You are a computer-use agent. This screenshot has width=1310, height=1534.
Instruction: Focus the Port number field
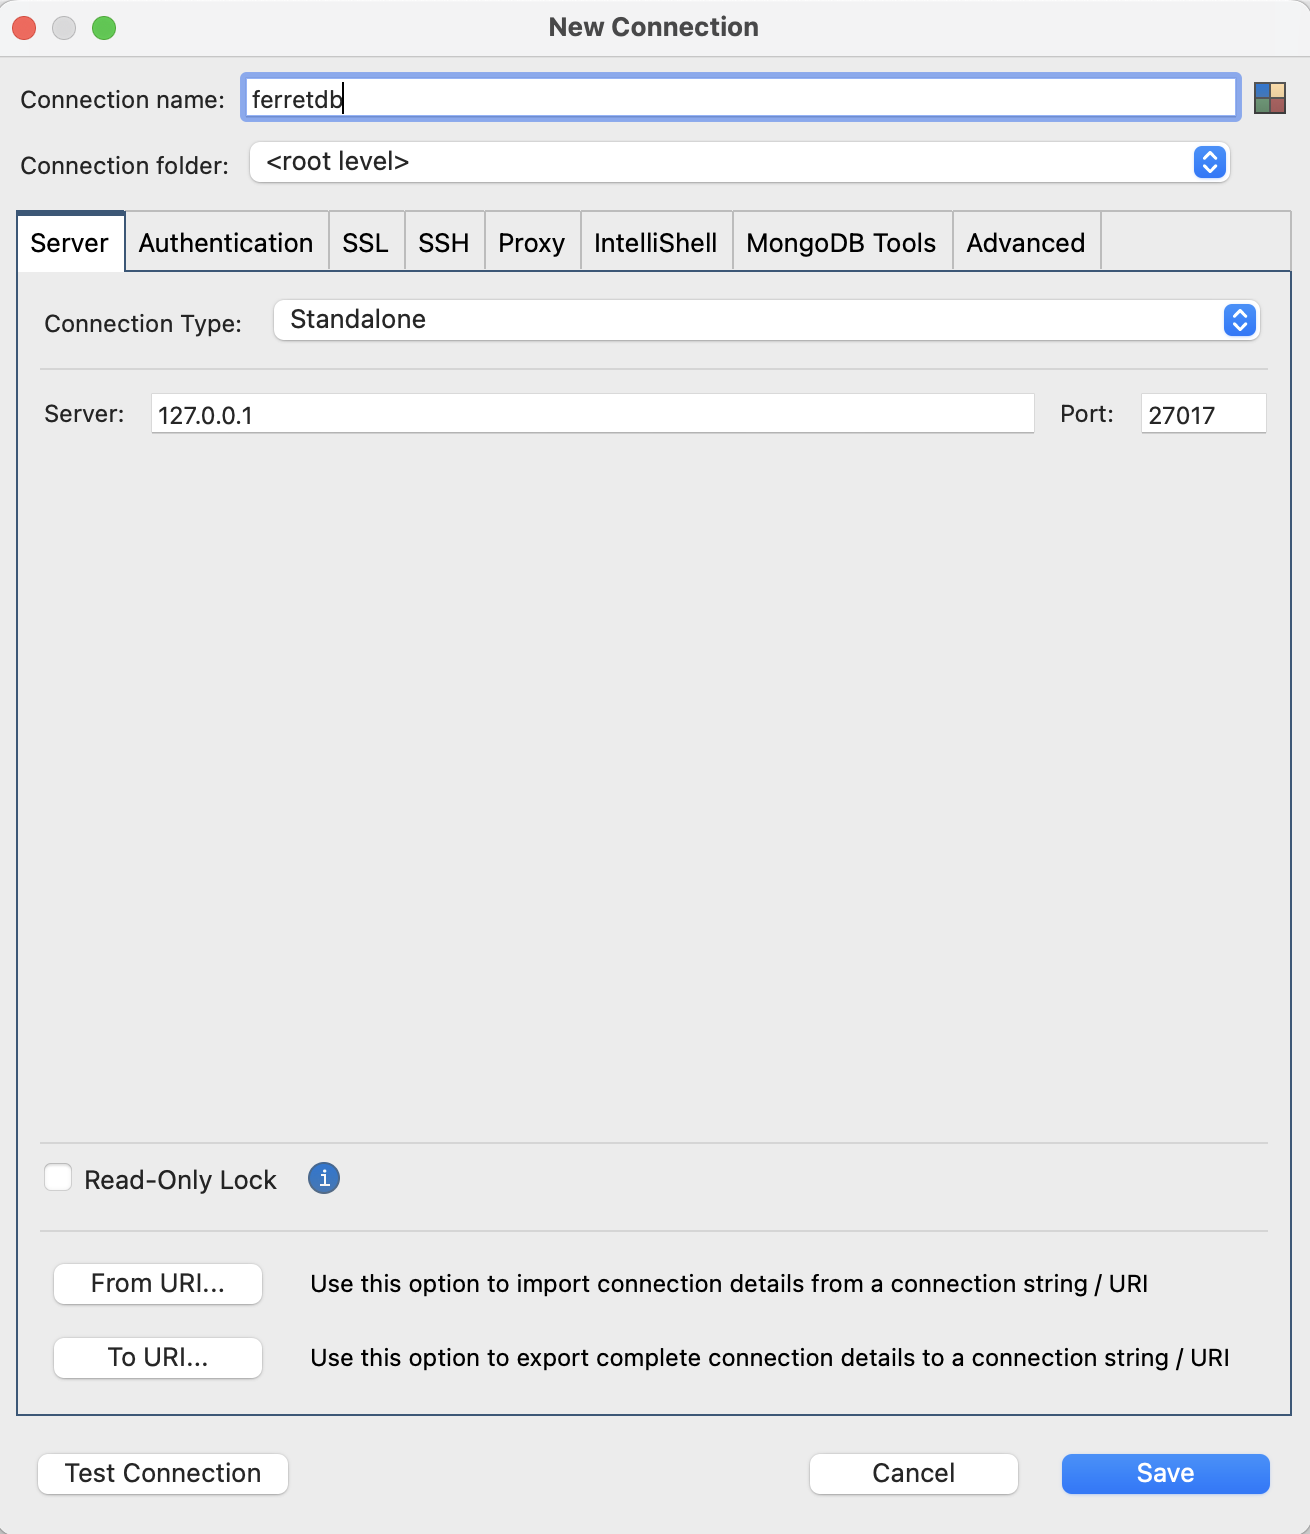1202,414
